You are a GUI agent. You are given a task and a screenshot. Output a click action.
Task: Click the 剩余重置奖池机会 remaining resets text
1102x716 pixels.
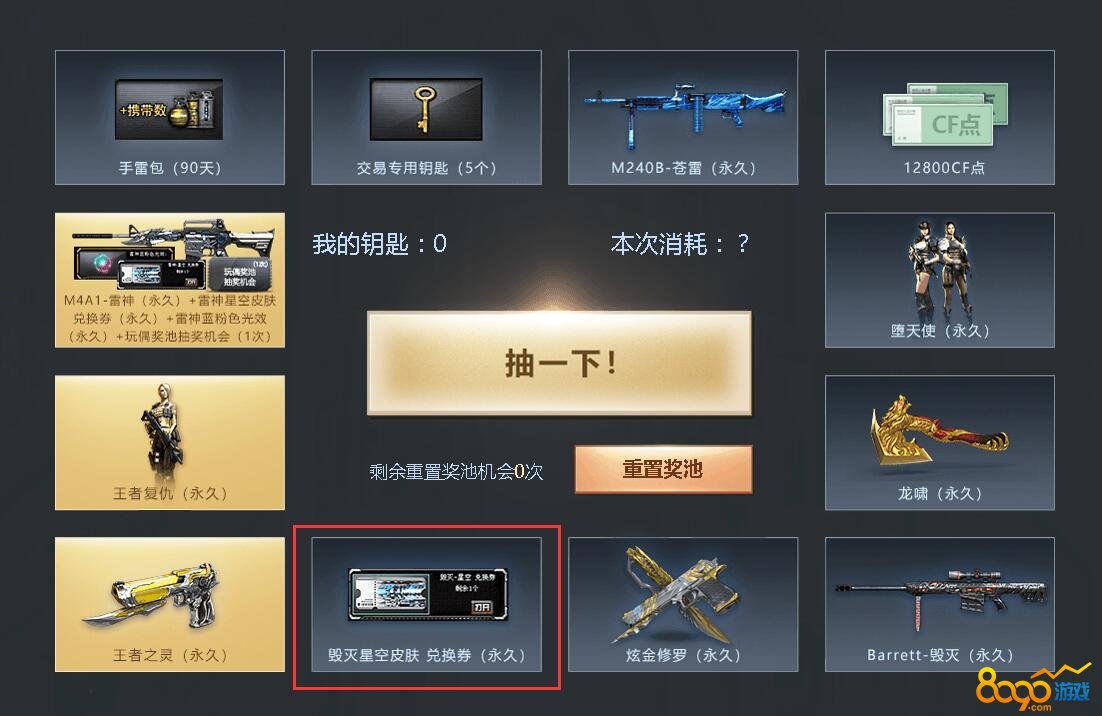coord(456,471)
